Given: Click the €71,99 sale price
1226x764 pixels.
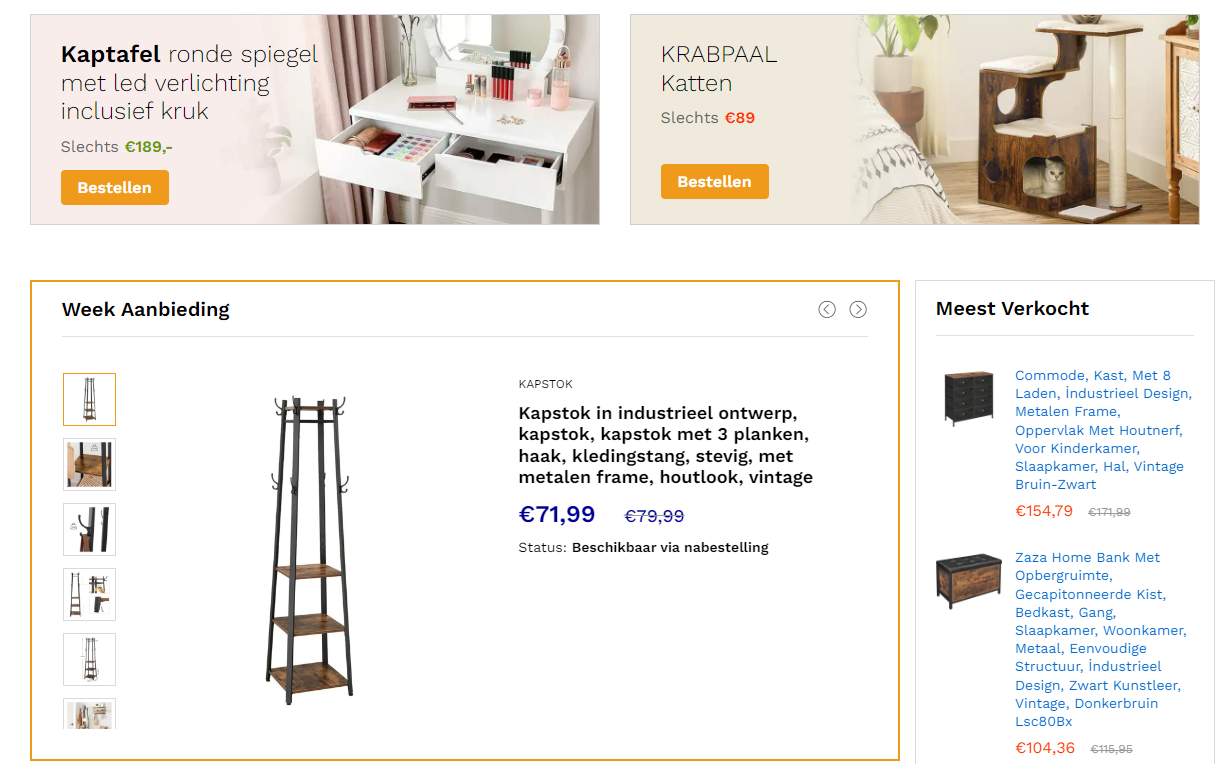Looking at the screenshot, I should pyautogui.click(x=557, y=514).
